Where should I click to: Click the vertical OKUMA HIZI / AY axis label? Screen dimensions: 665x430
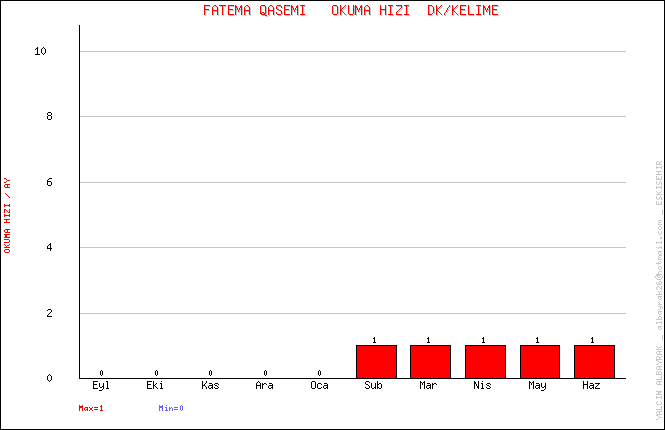coord(8,215)
